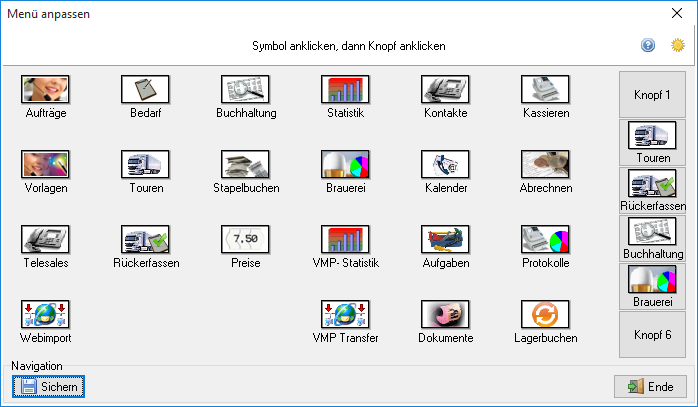Click the Buchhaltung button in right panel
The image size is (698, 407).
652,239
